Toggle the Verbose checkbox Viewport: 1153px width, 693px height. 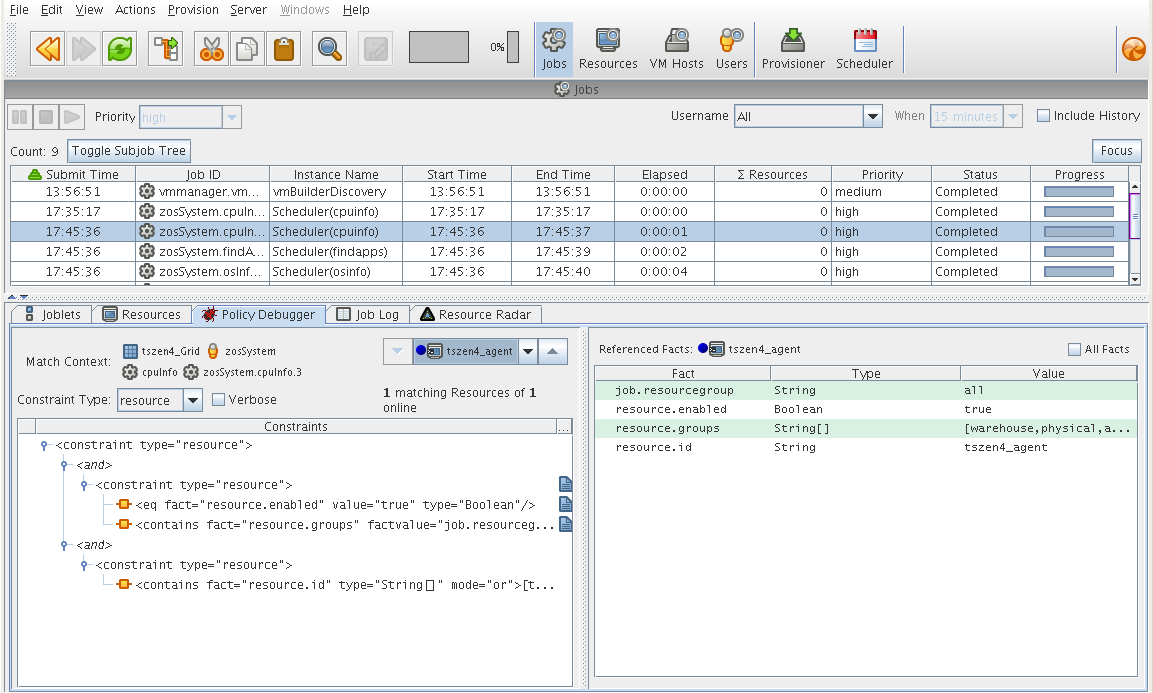[x=219, y=400]
